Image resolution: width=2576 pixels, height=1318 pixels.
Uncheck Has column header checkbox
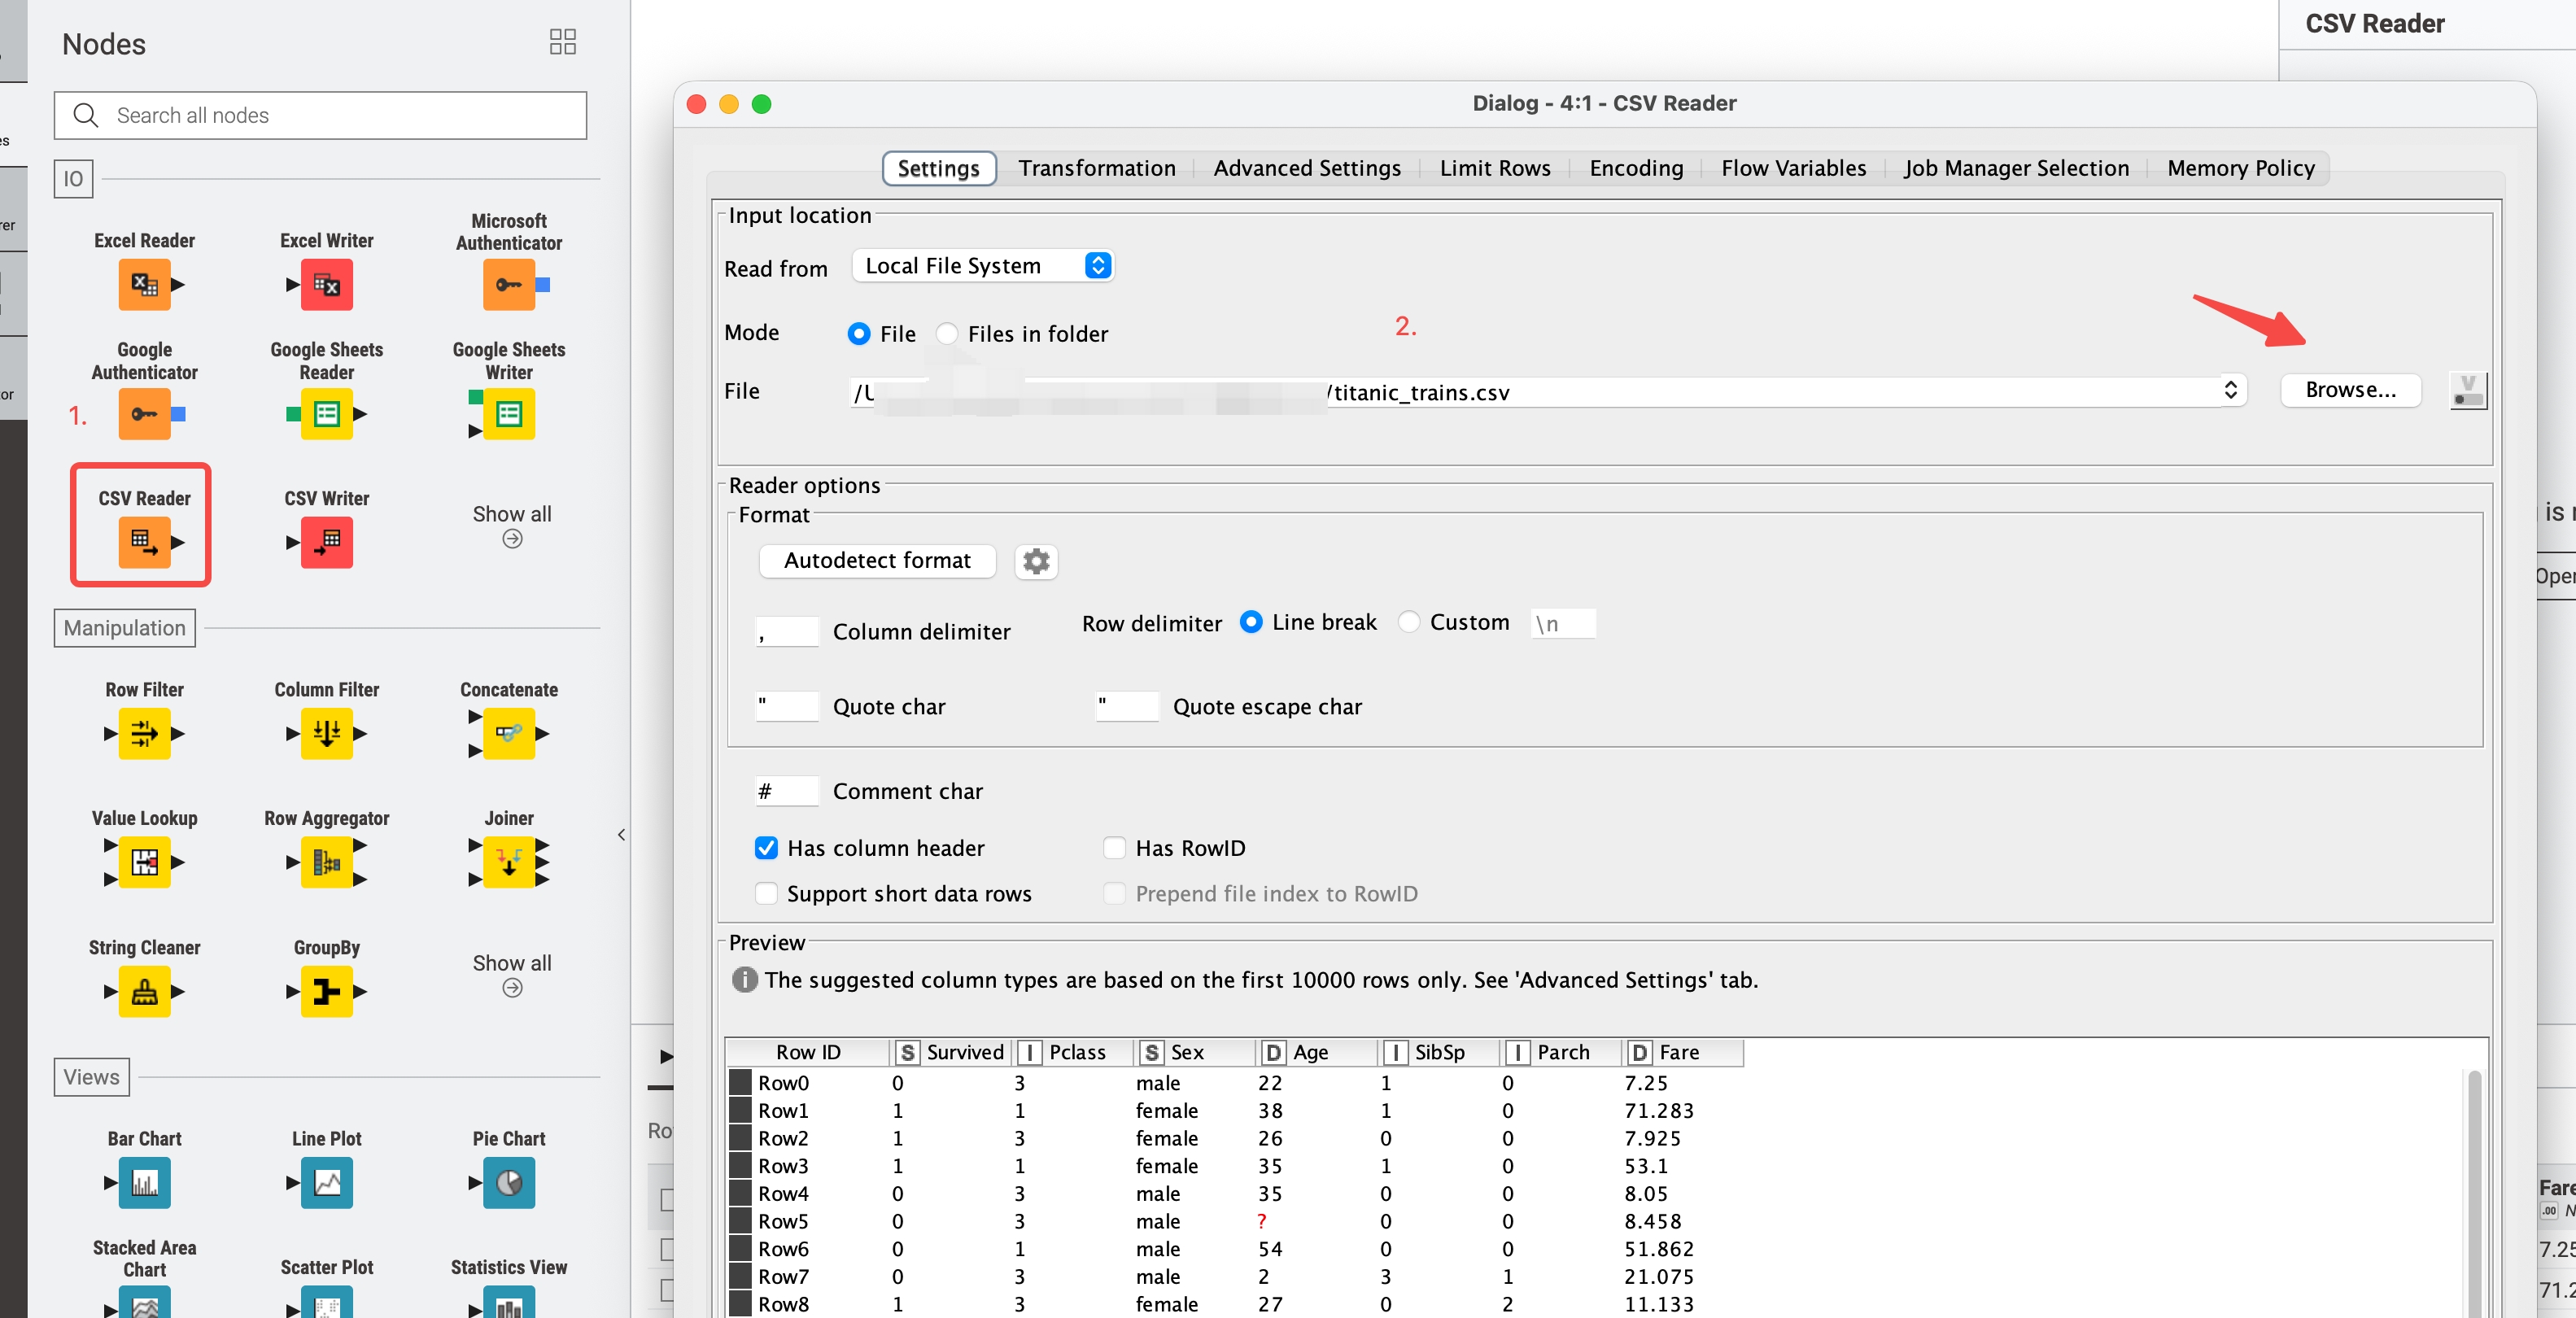(766, 848)
